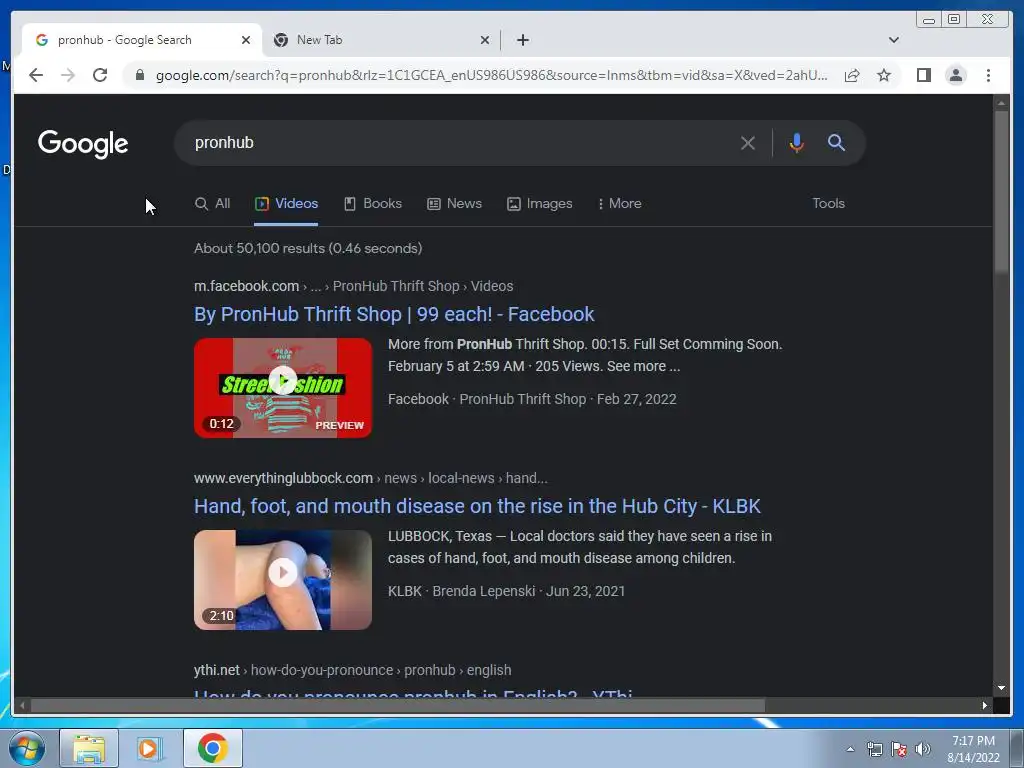Viewport: 1024px width, 768px height.
Task: Show hidden system tray icons
Action: click(x=850, y=749)
